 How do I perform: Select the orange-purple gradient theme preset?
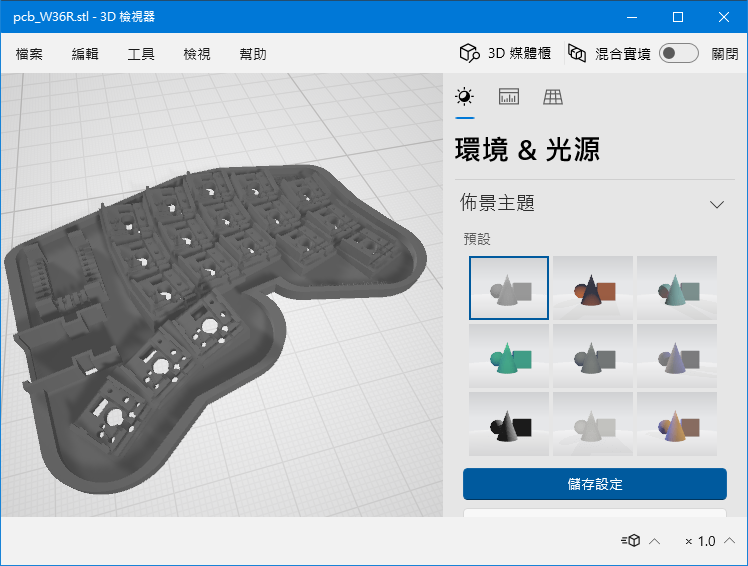click(x=677, y=424)
